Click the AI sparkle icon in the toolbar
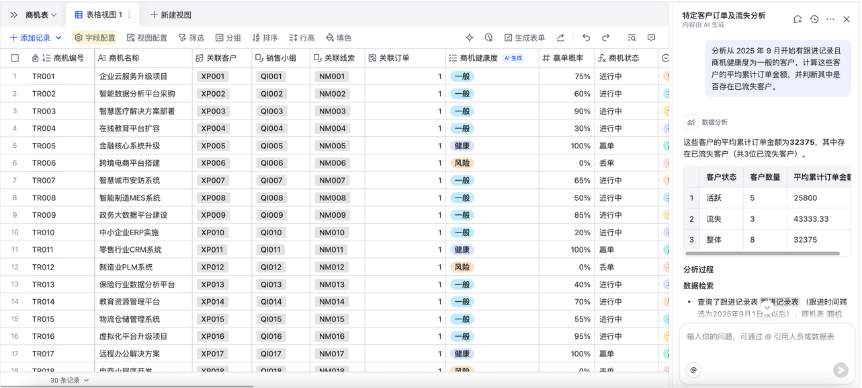This screenshot has width=862, height=388. click(x=469, y=38)
